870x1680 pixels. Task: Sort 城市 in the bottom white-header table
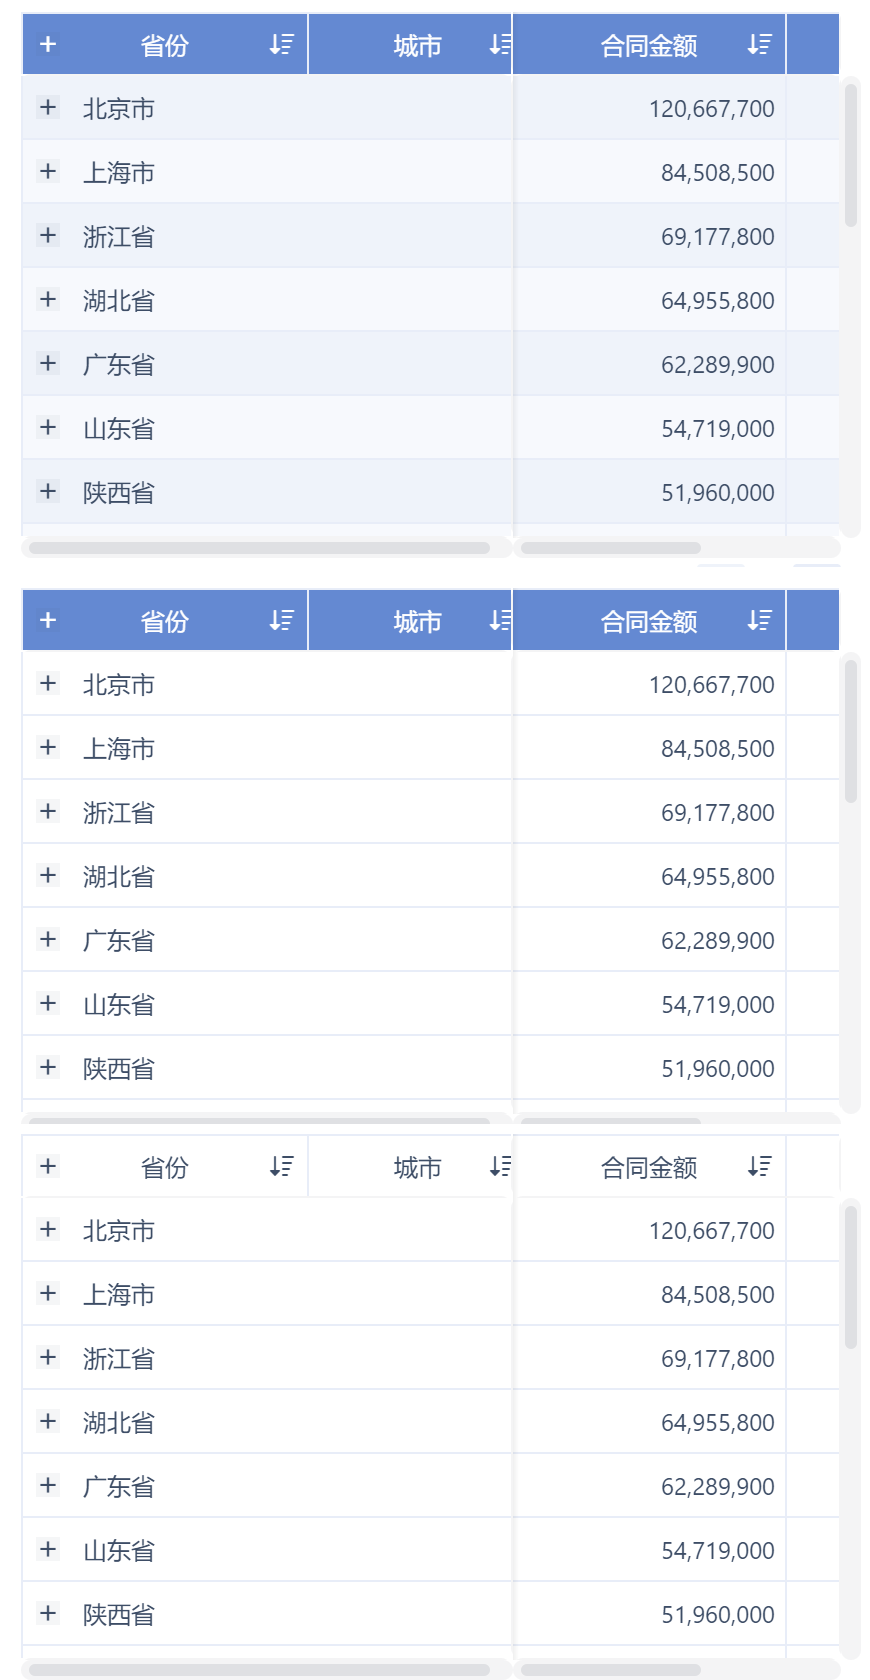tap(500, 1166)
